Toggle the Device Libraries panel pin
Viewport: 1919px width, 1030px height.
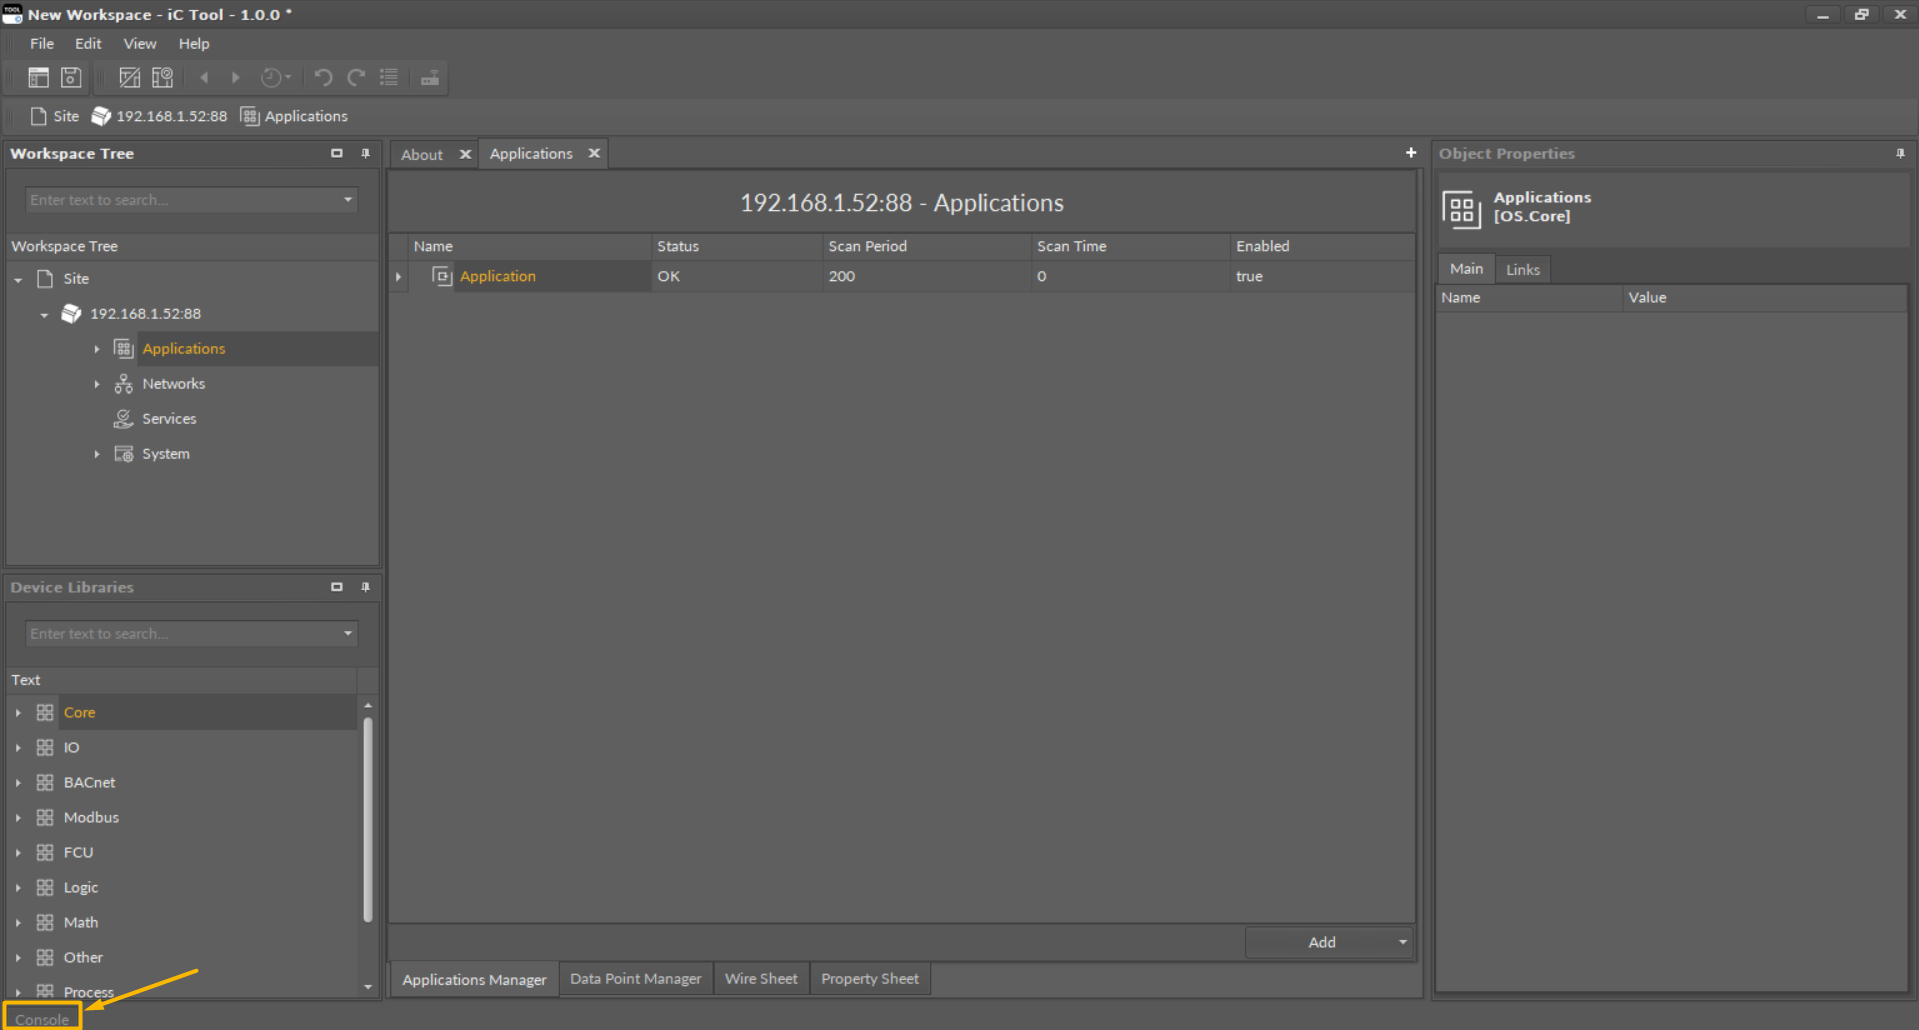coord(366,587)
